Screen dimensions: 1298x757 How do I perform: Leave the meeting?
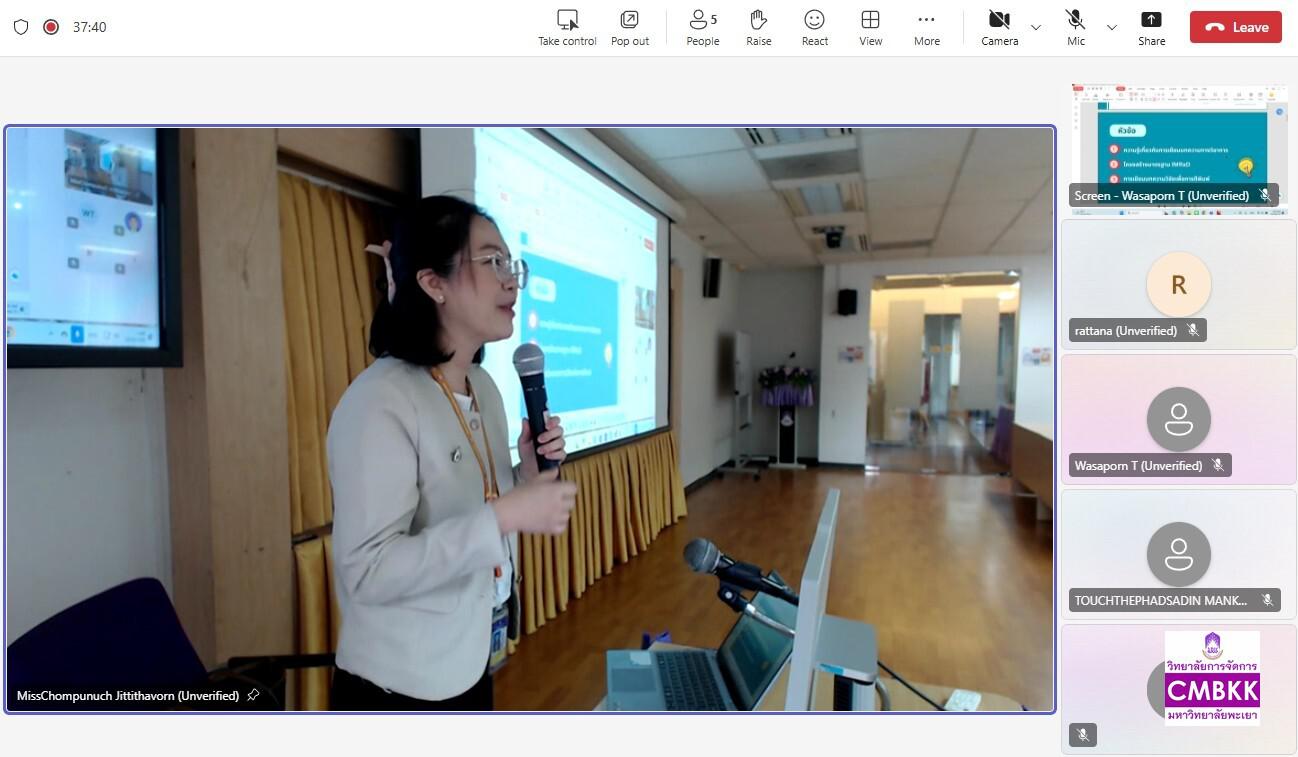click(1235, 27)
